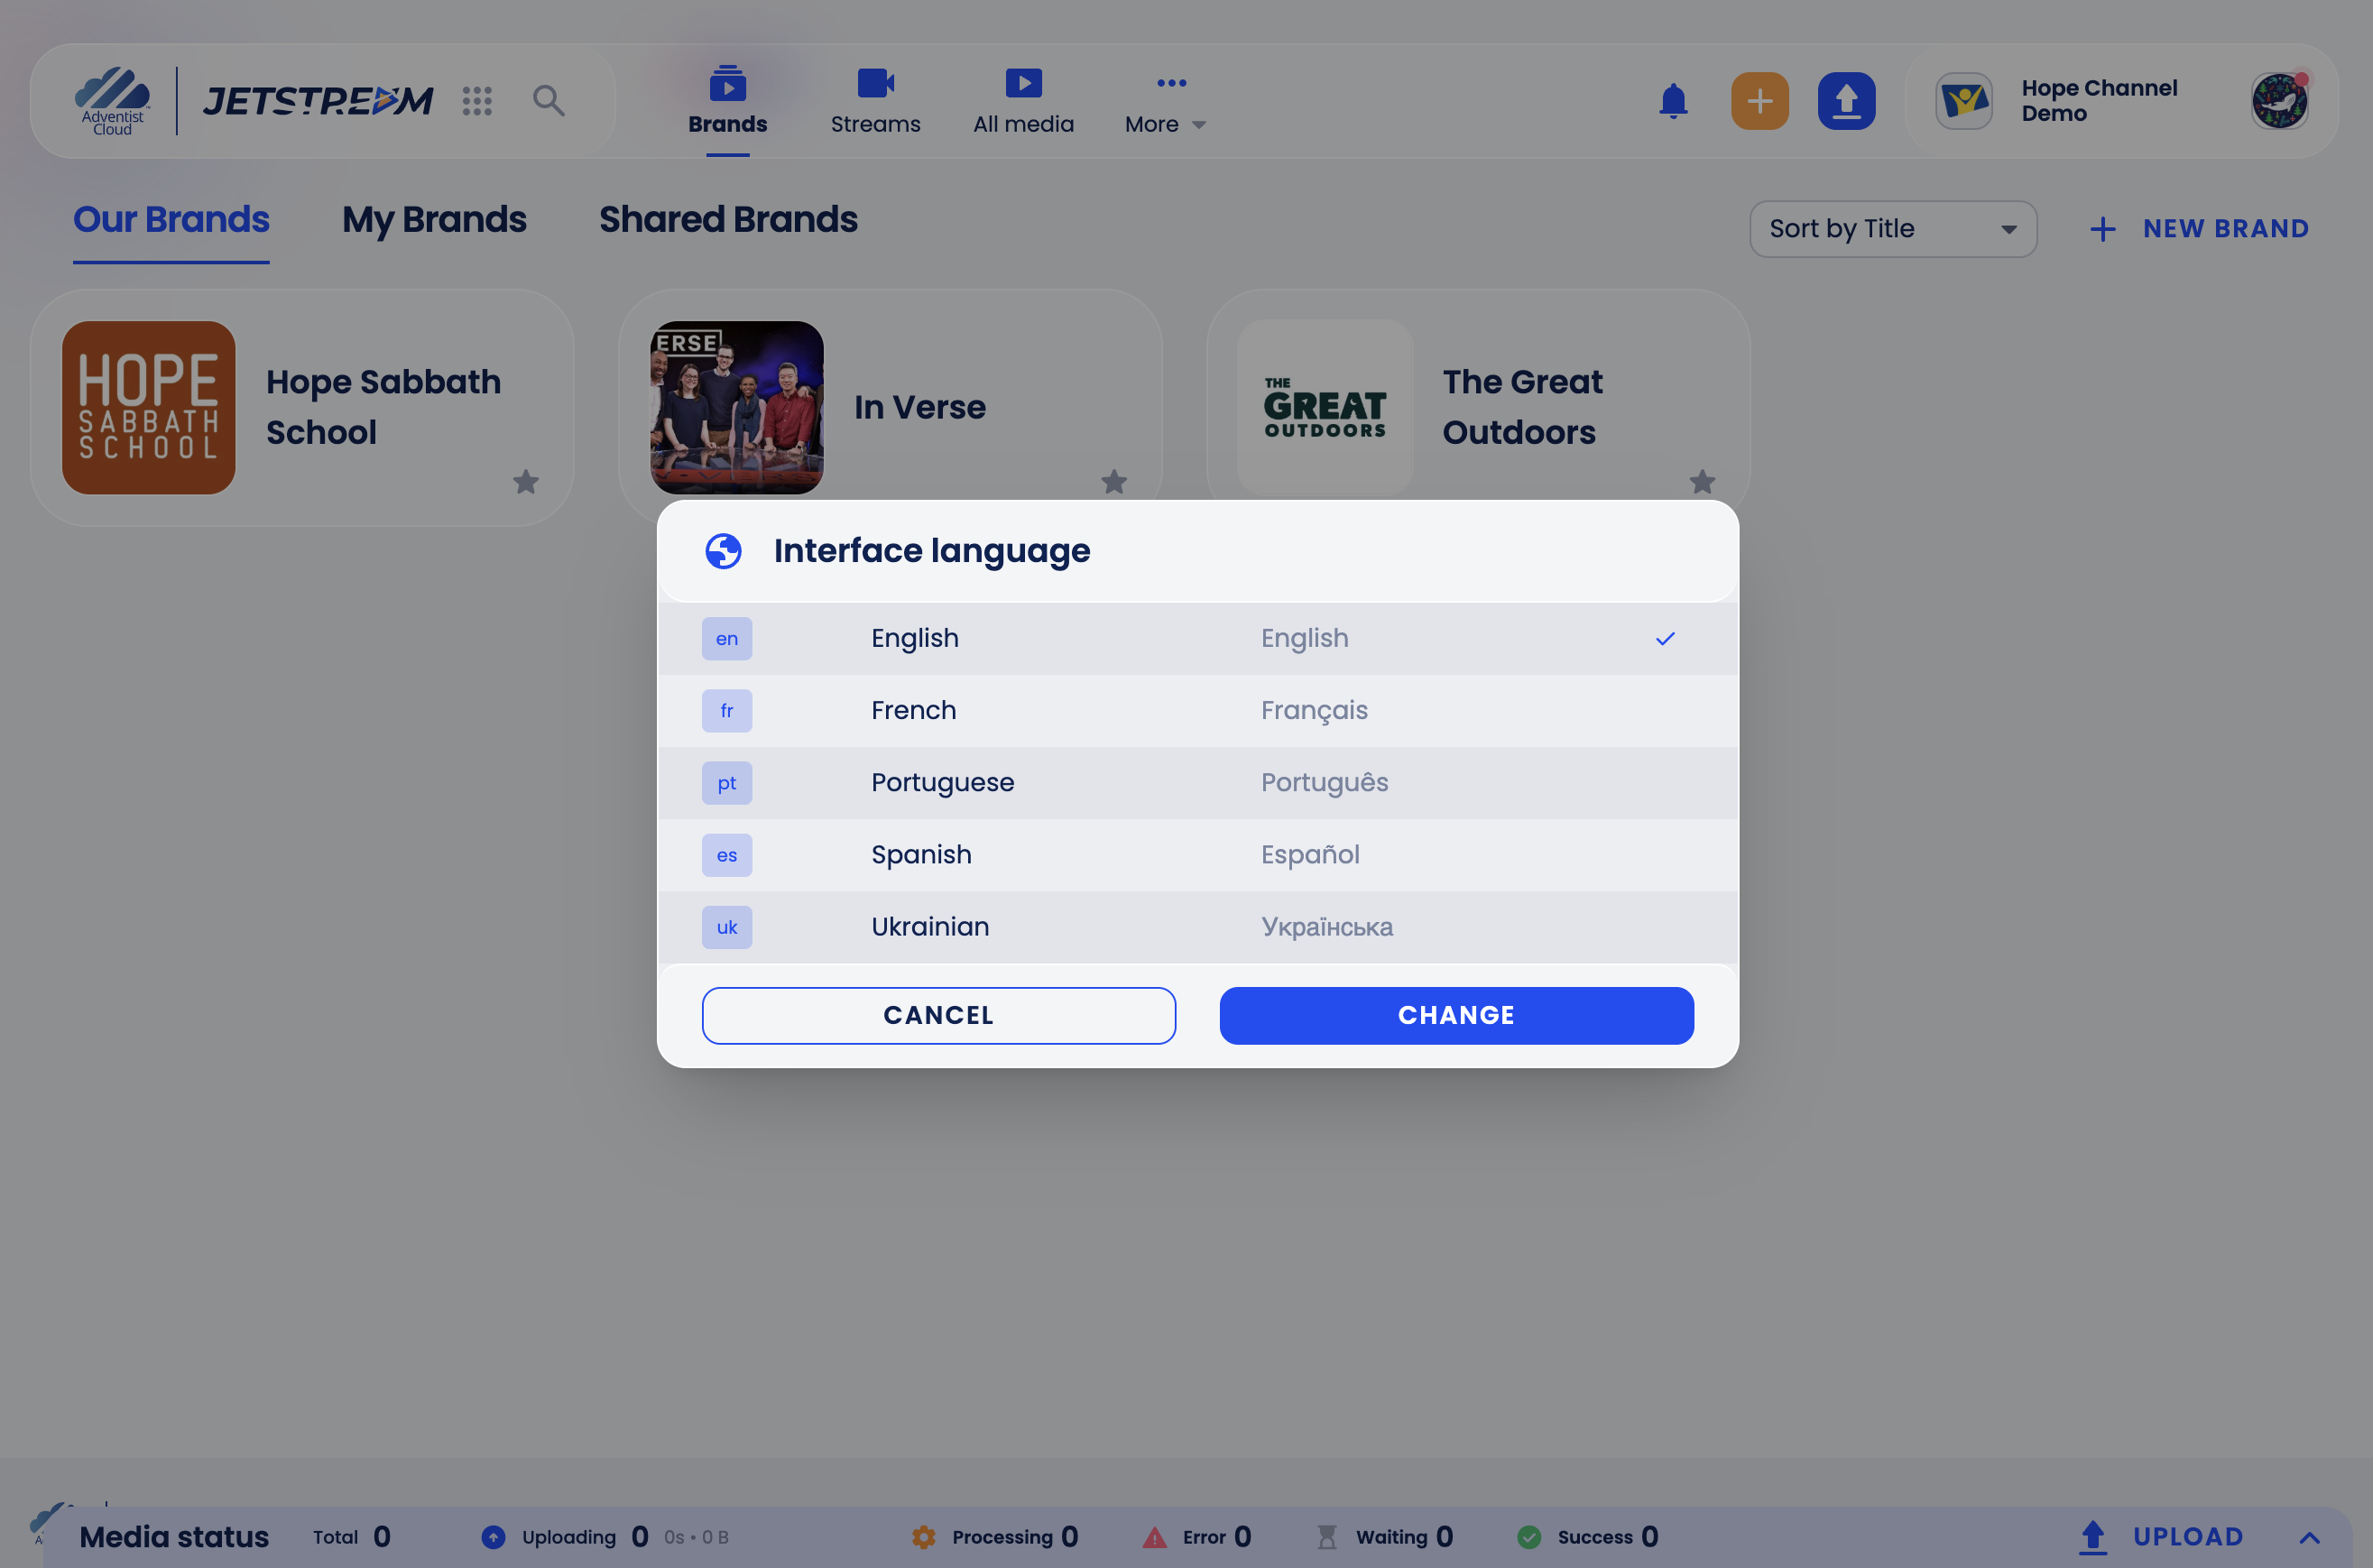Select Ukrainian language row

(1197, 926)
